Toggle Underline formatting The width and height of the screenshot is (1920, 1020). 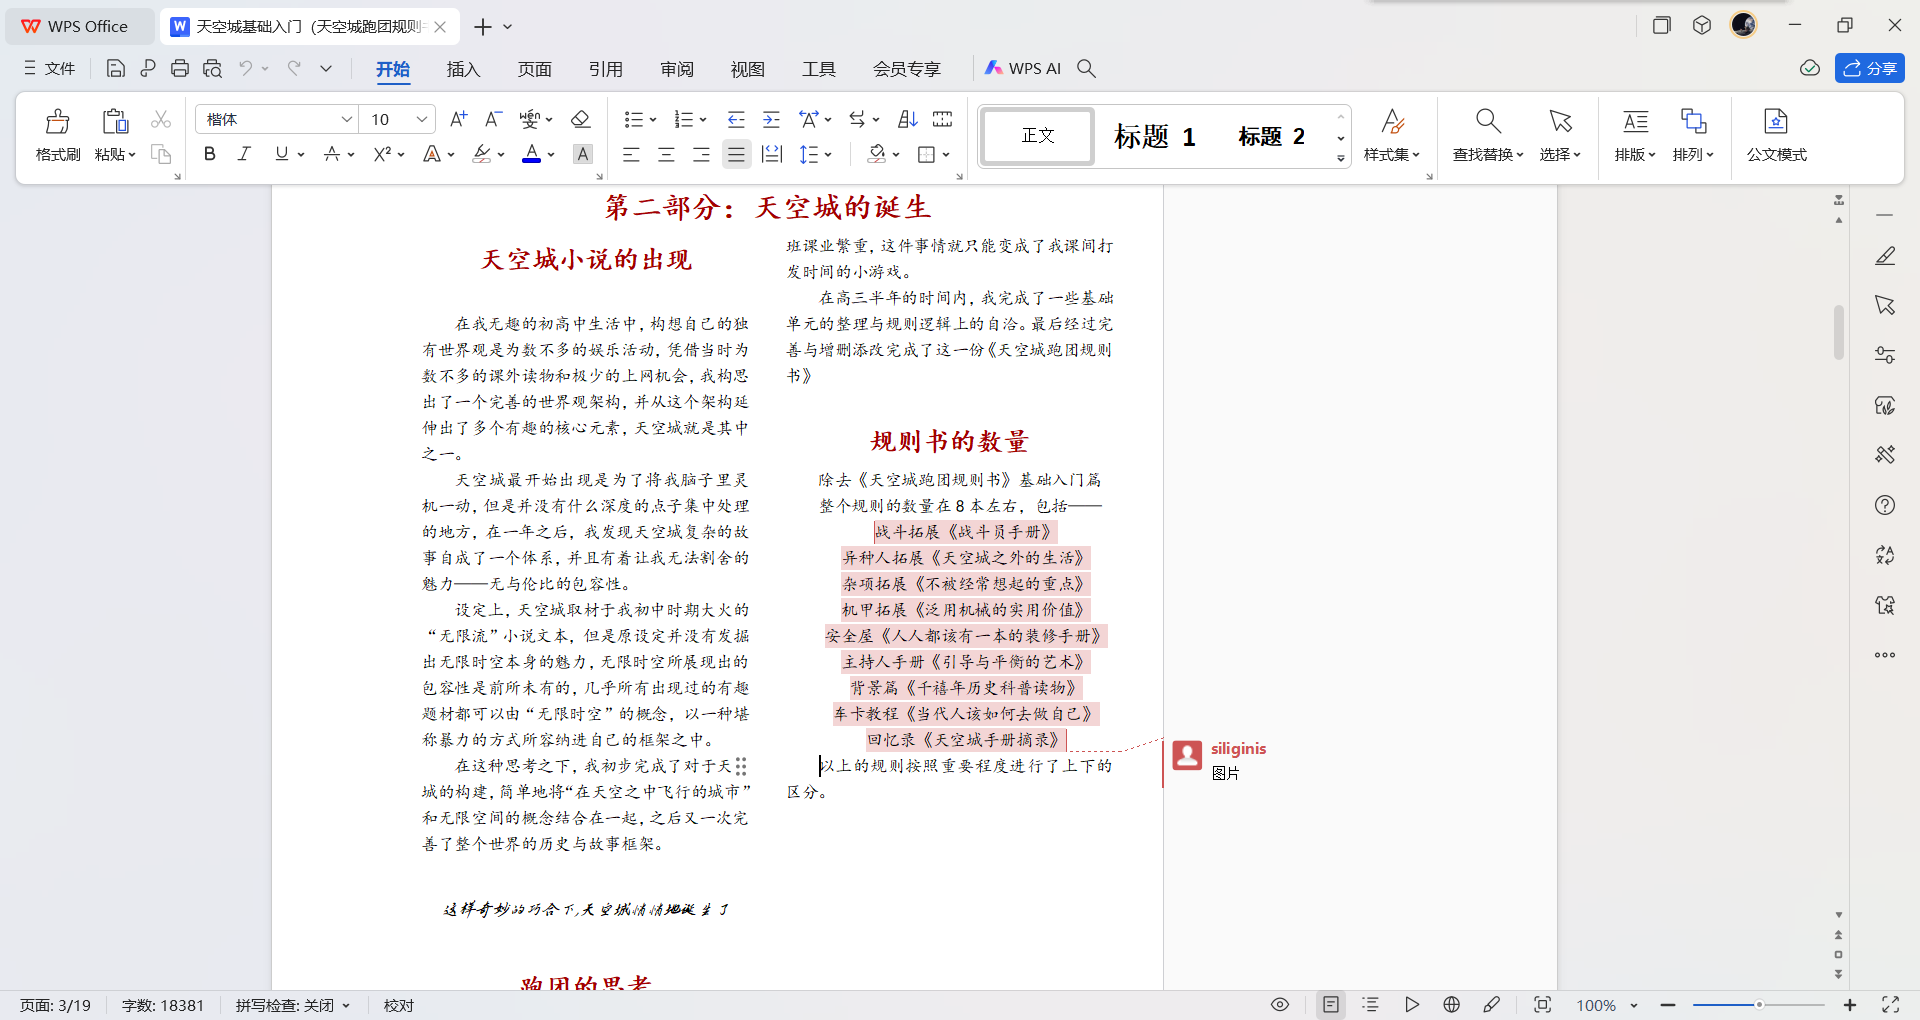[282, 154]
